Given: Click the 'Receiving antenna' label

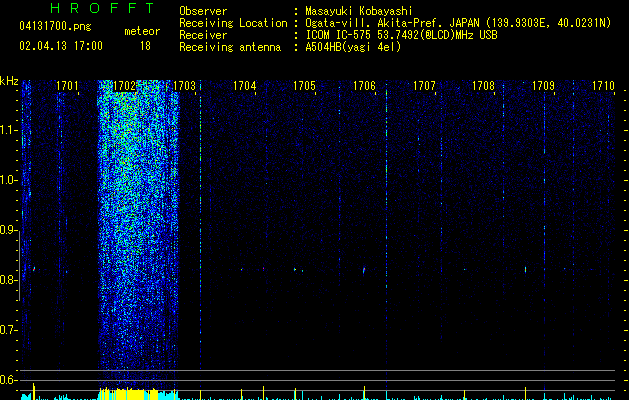Looking at the screenshot, I should tap(230, 47).
